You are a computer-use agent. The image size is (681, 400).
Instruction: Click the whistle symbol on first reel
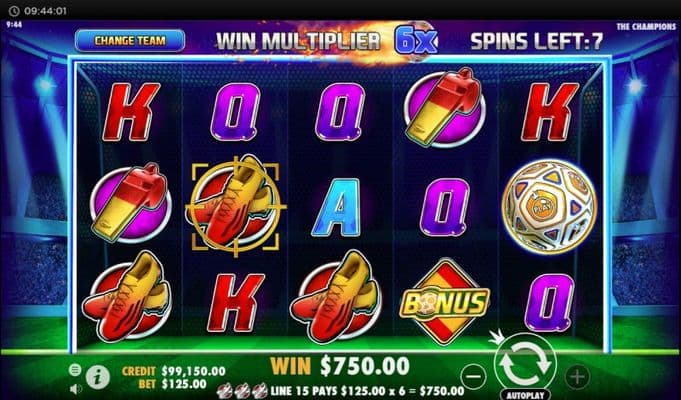tap(131, 203)
